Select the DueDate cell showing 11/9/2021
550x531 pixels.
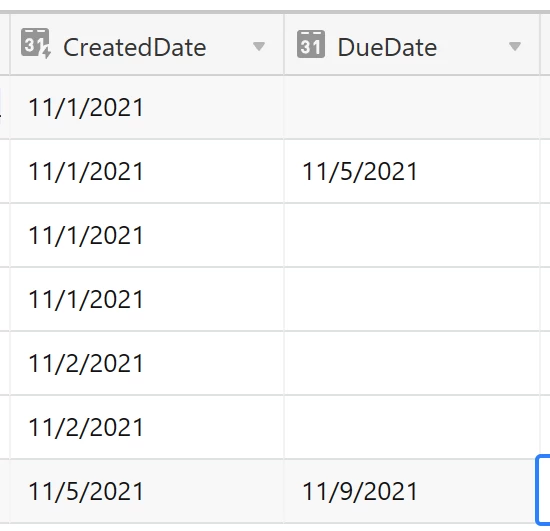(x=412, y=491)
